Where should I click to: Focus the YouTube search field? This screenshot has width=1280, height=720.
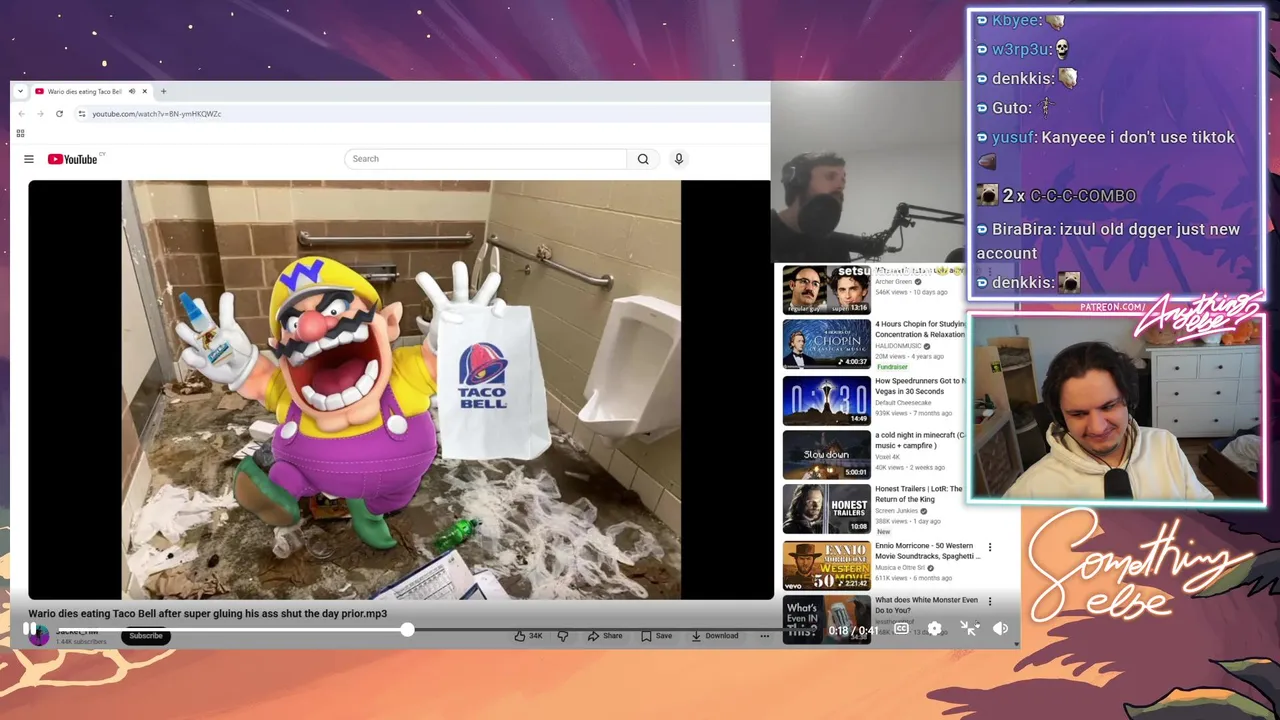click(x=485, y=159)
